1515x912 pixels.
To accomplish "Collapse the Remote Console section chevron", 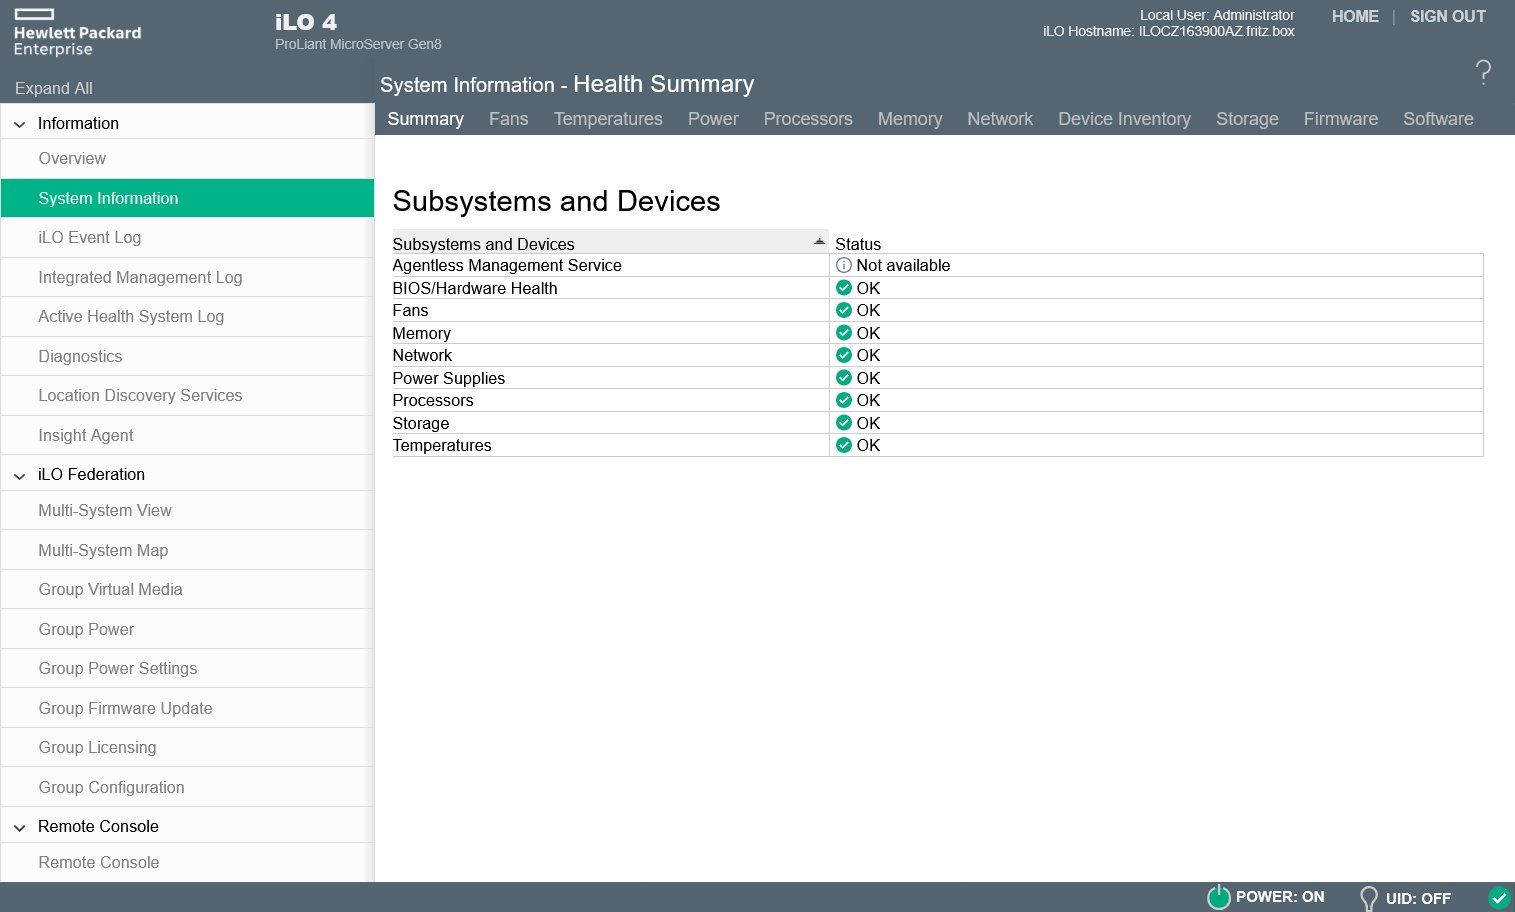I will click(19, 827).
